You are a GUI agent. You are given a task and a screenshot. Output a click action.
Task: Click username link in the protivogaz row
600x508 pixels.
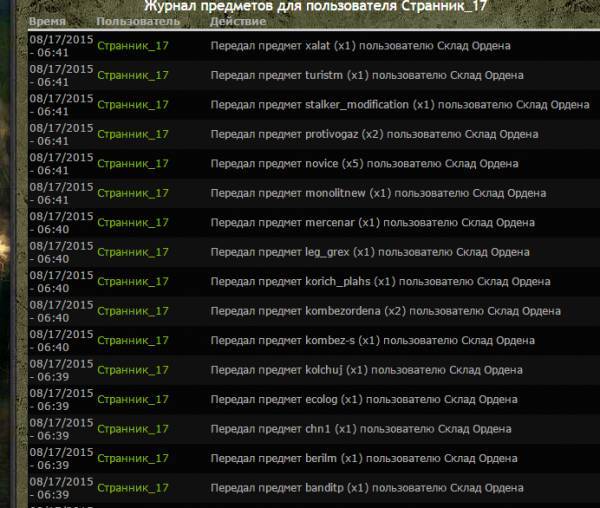(133, 134)
